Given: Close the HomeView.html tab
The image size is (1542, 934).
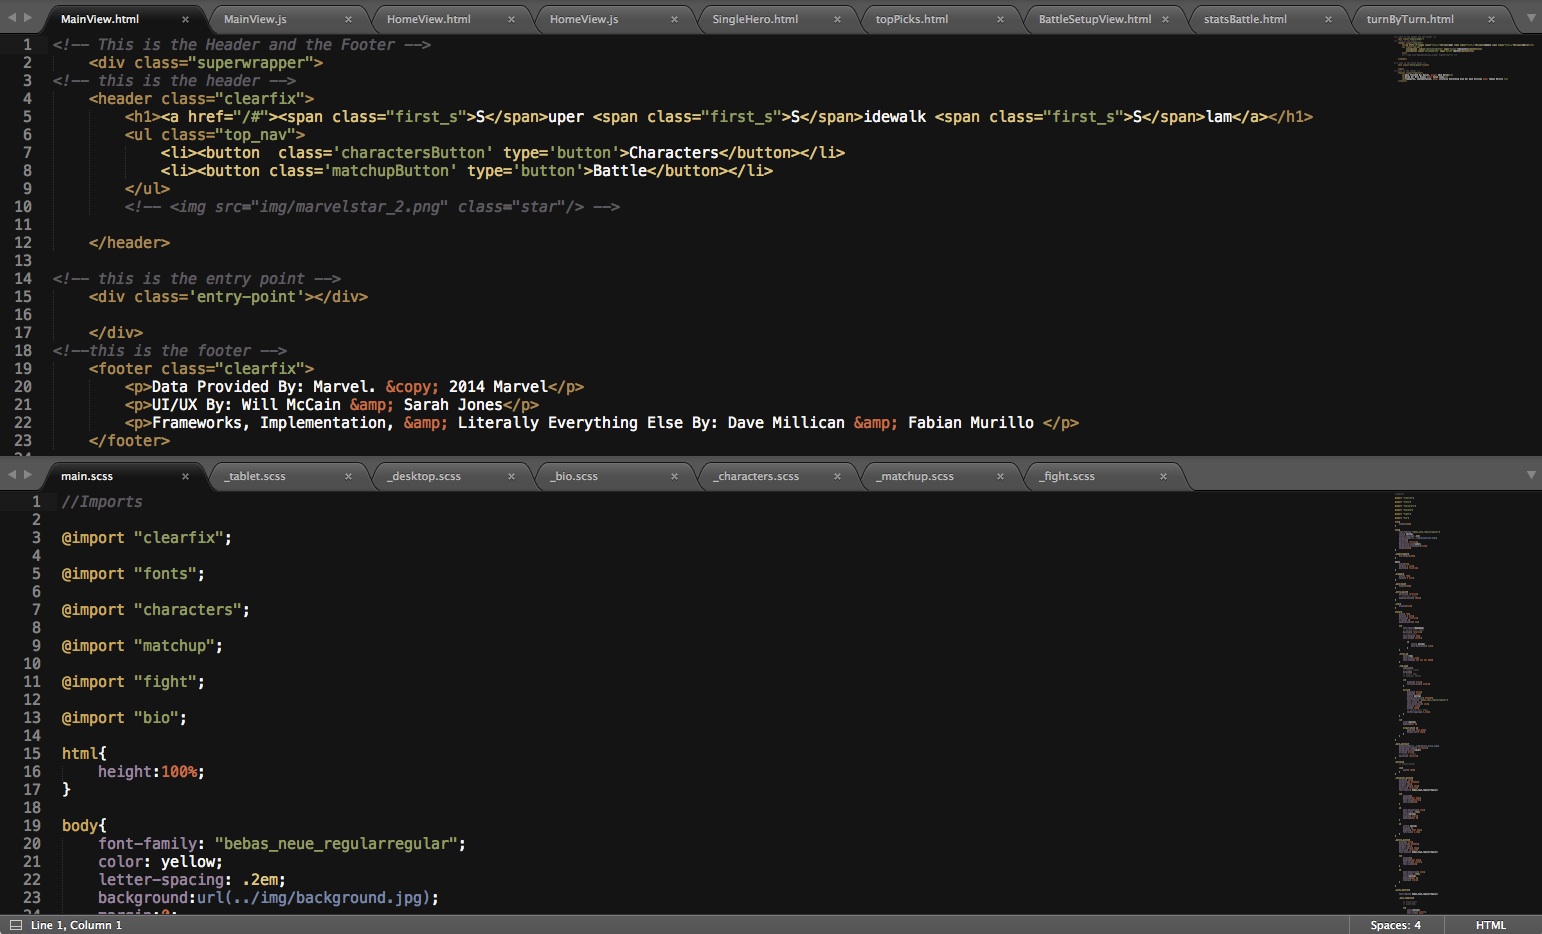Looking at the screenshot, I should pos(511,19).
